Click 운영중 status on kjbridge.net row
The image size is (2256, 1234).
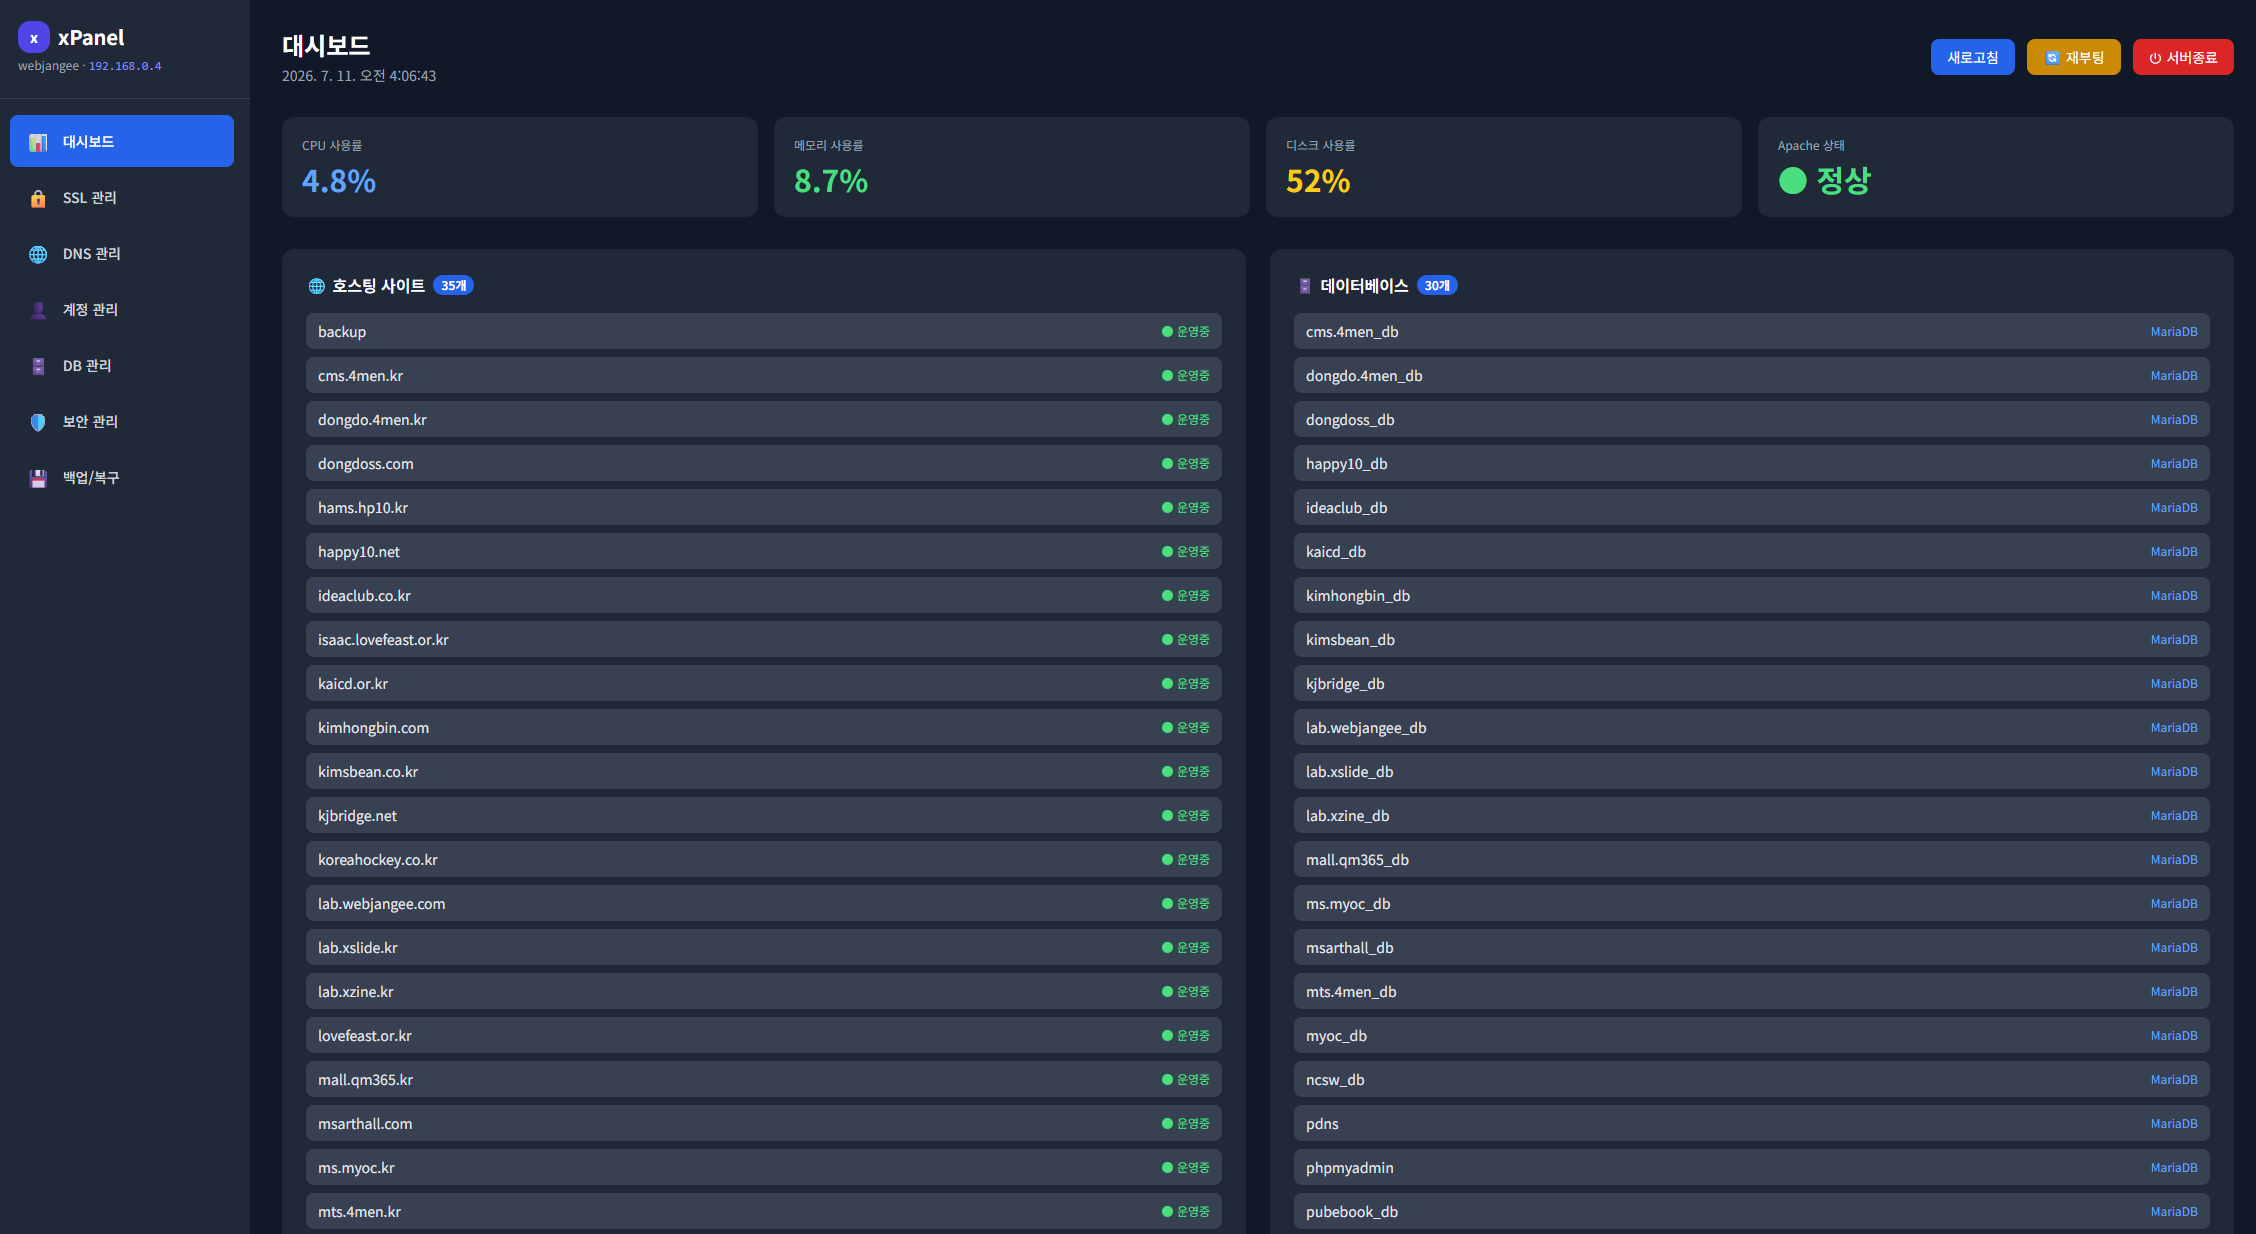tap(1186, 816)
